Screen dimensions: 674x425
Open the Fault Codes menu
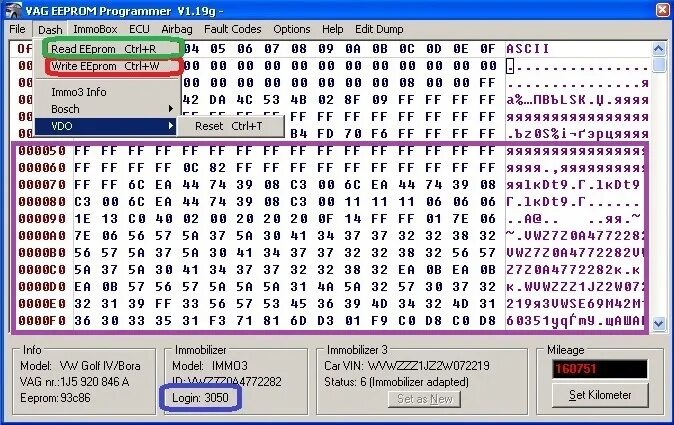233,29
